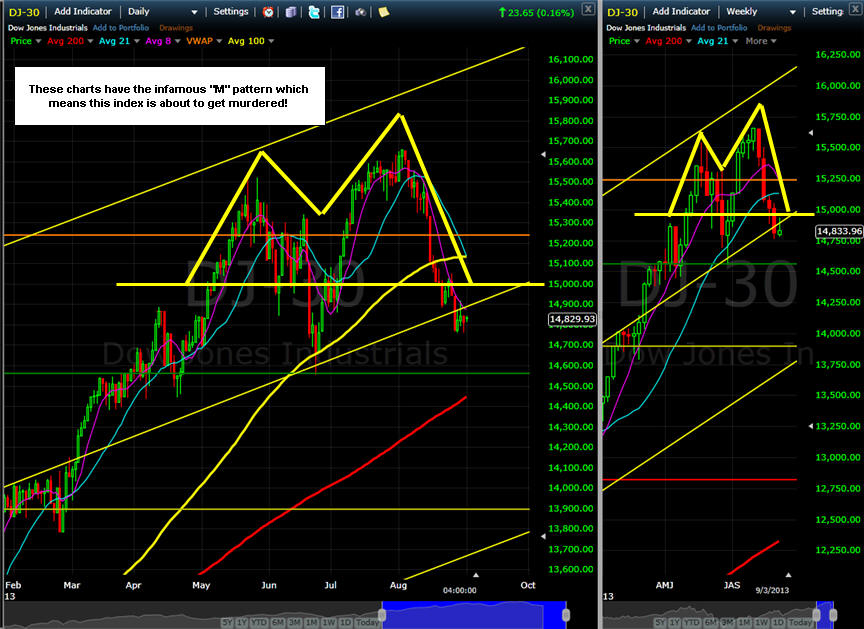
Task: Select the YTD range button on daily chart
Action: [x=258, y=621]
